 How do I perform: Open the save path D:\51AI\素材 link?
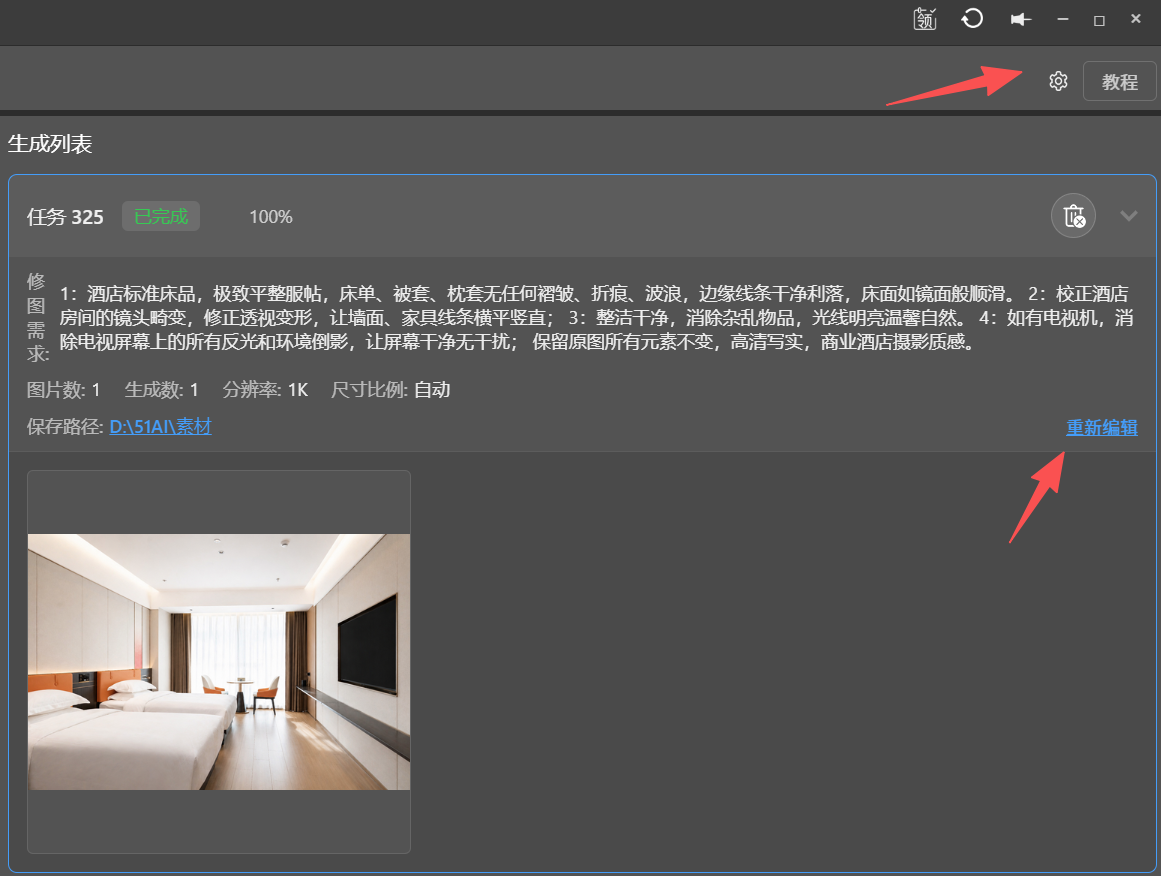(161, 427)
